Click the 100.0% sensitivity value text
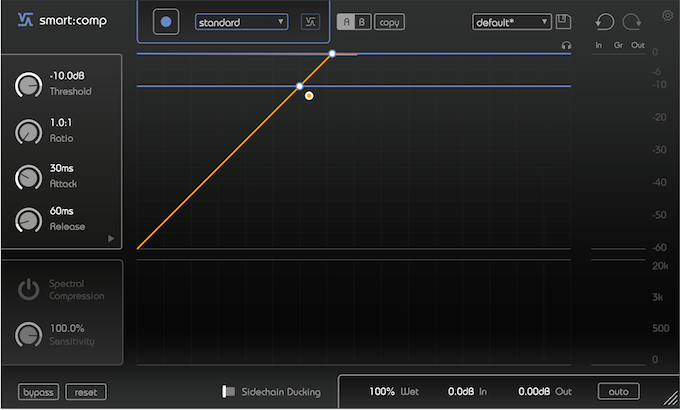 [67, 328]
